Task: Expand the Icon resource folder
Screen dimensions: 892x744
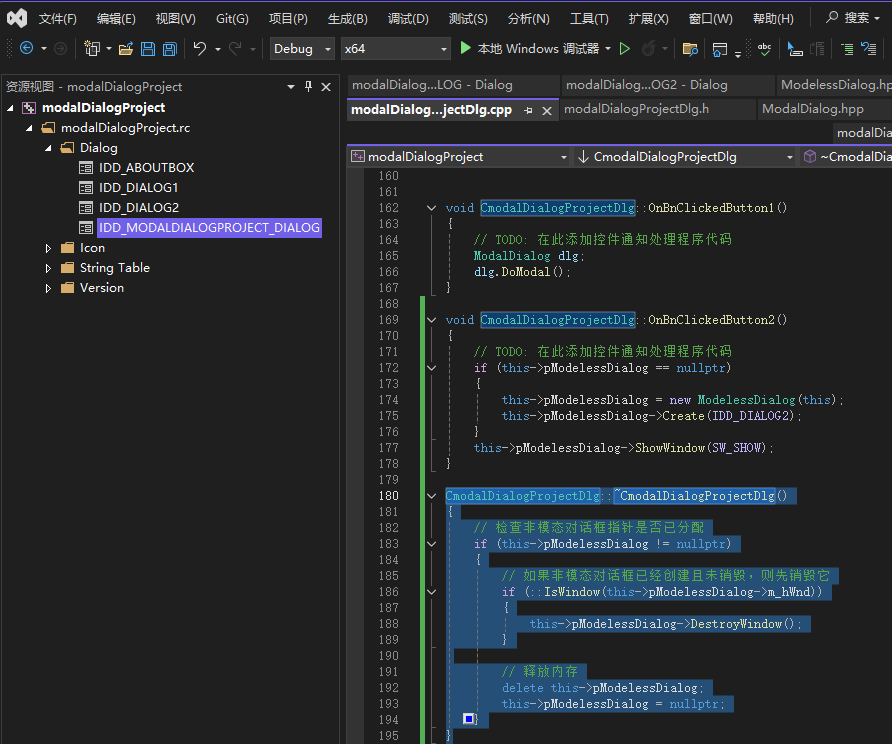Action: [48, 248]
